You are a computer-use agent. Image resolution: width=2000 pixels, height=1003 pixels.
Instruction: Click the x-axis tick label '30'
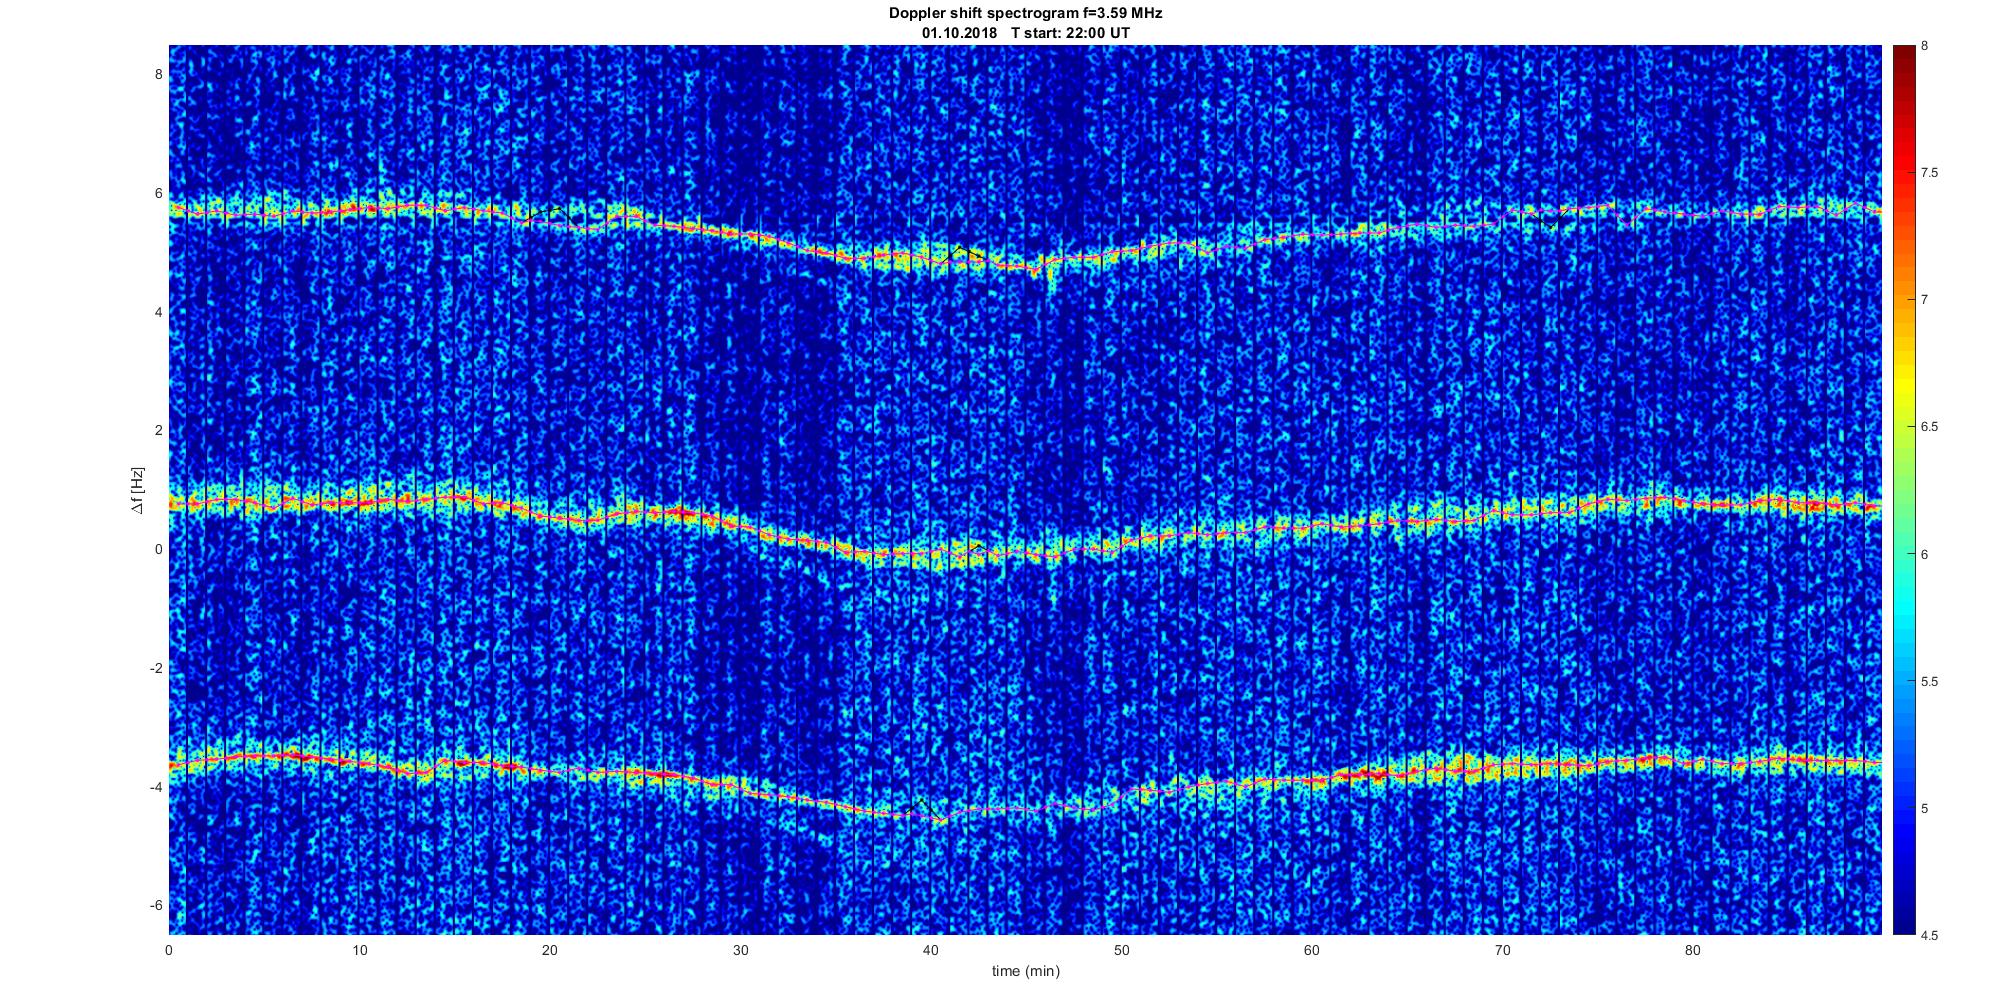tap(740, 950)
